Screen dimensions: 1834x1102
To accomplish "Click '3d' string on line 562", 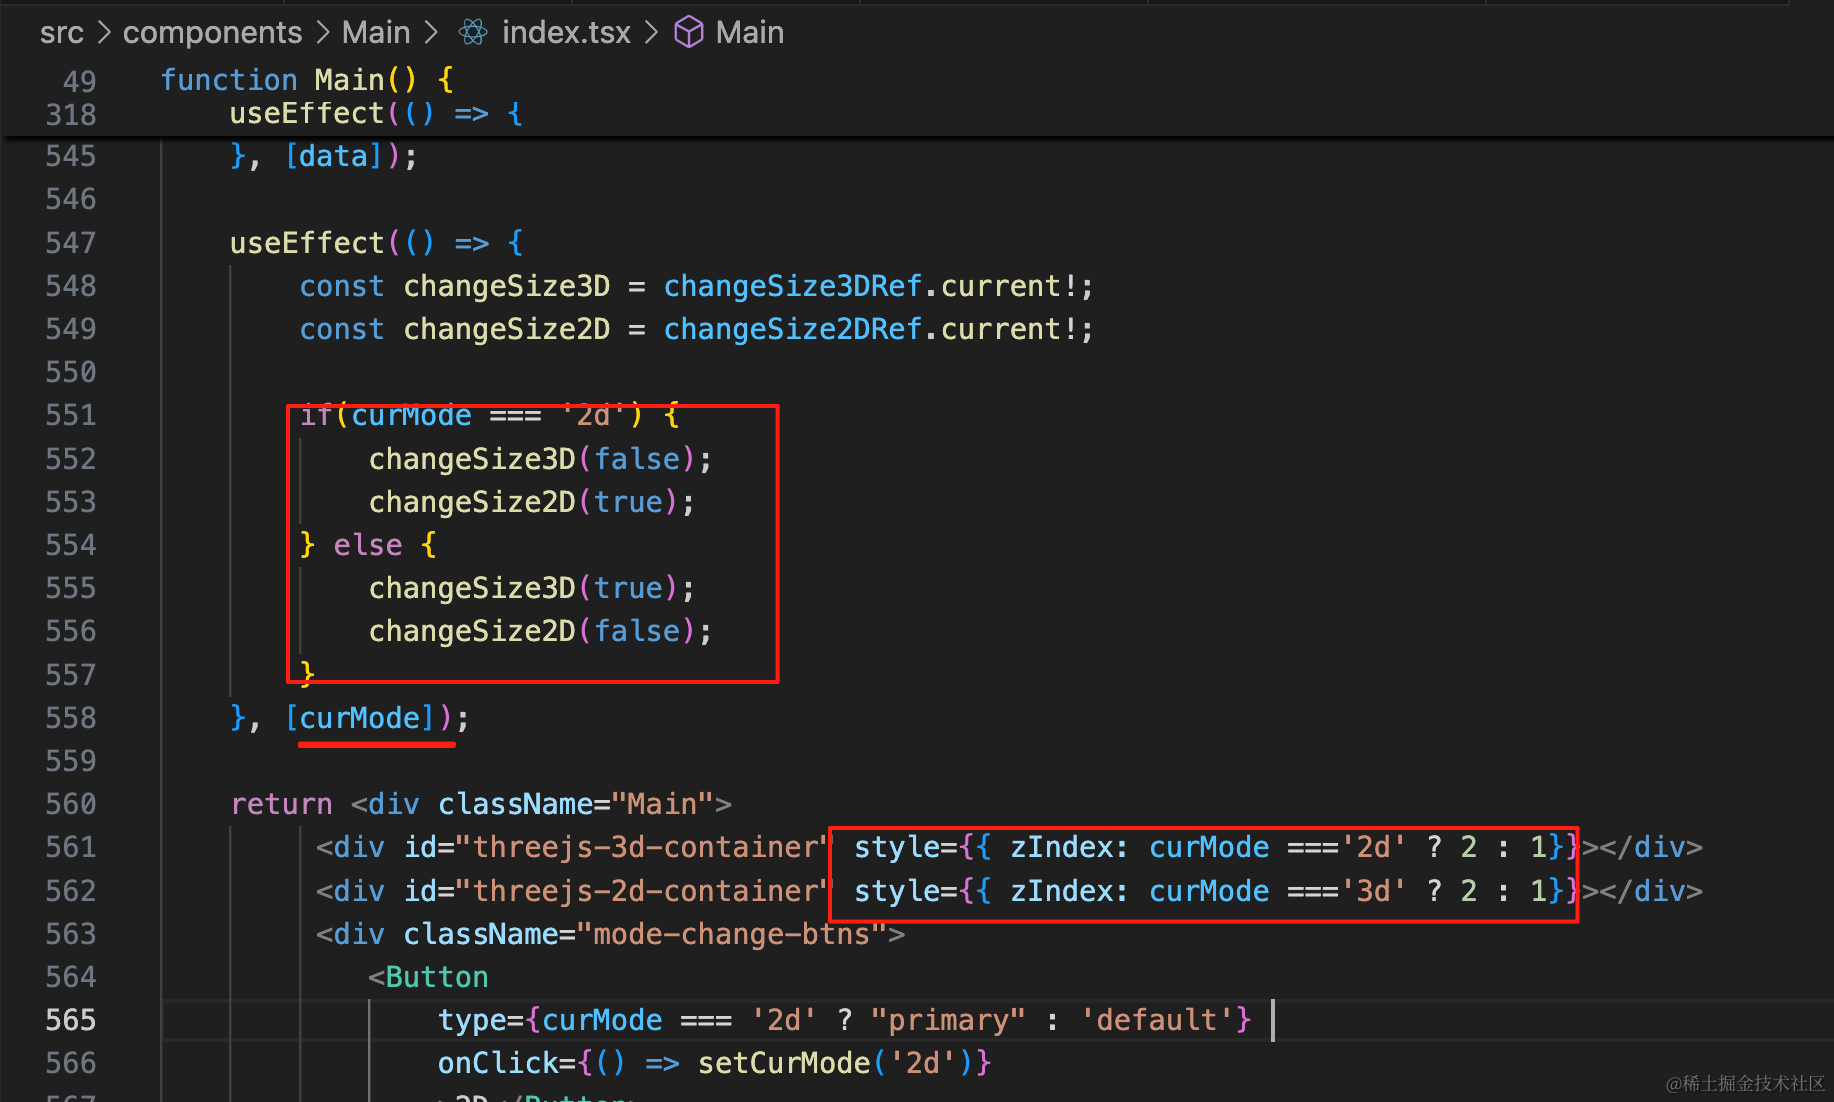I will 1373,891.
